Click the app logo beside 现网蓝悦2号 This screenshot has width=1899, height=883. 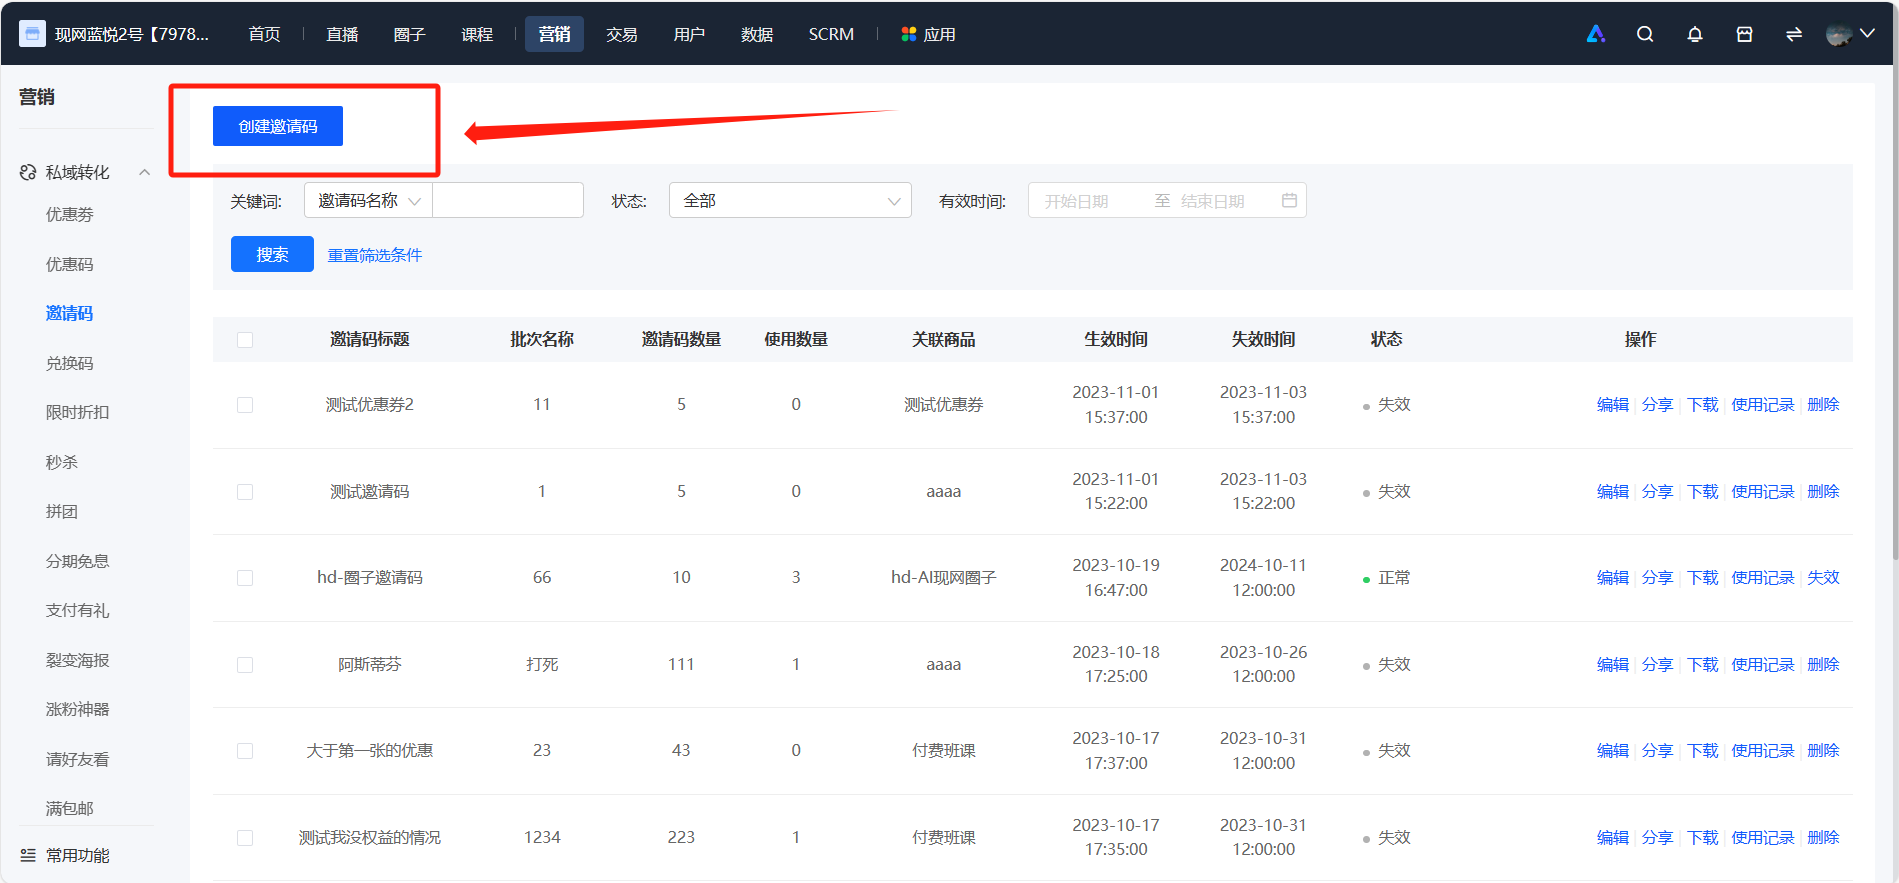point(32,34)
